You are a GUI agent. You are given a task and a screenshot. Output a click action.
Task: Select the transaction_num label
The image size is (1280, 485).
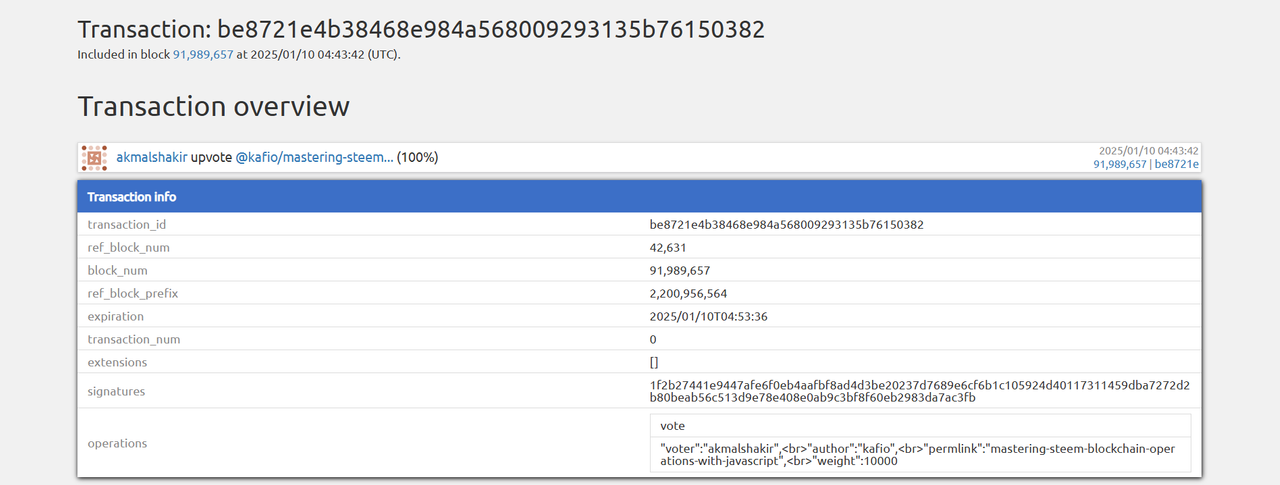coord(134,340)
